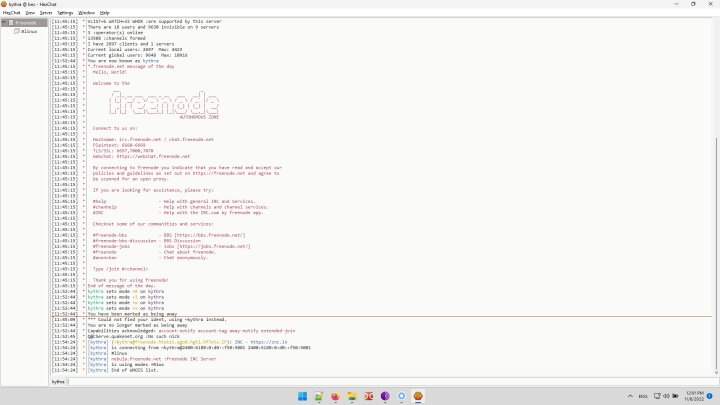The width and height of the screenshot is (720, 405).
Task: Open Firefox from the taskbar
Action: coord(335,396)
